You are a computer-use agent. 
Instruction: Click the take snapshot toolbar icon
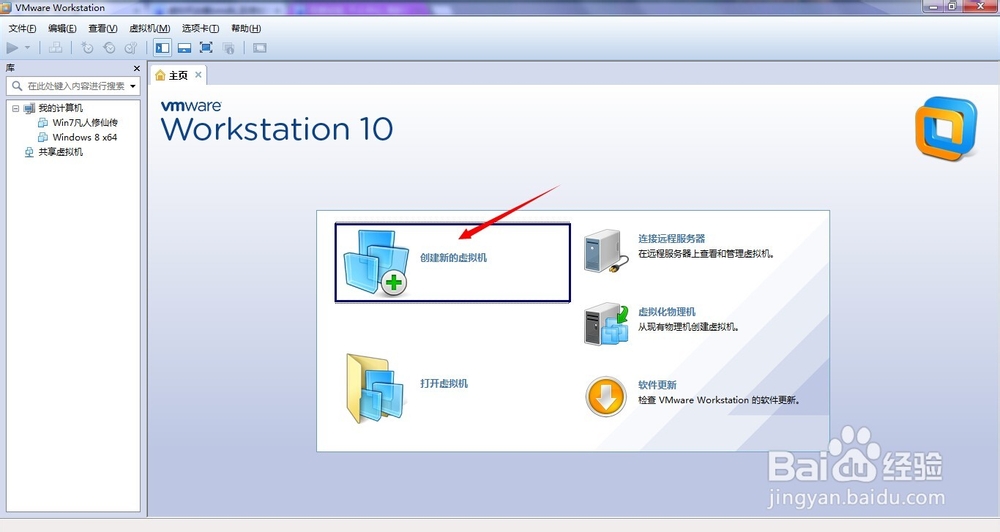(87, 48)
